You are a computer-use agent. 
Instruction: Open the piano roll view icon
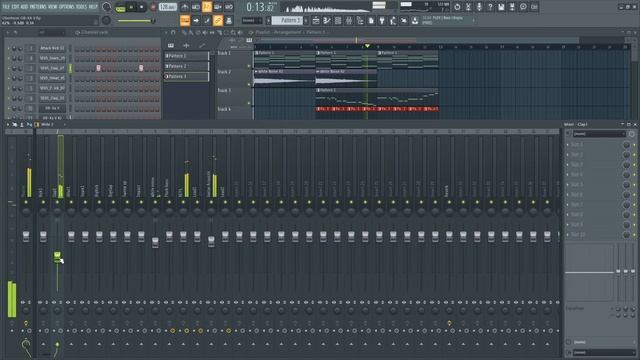tap(327, 20)
